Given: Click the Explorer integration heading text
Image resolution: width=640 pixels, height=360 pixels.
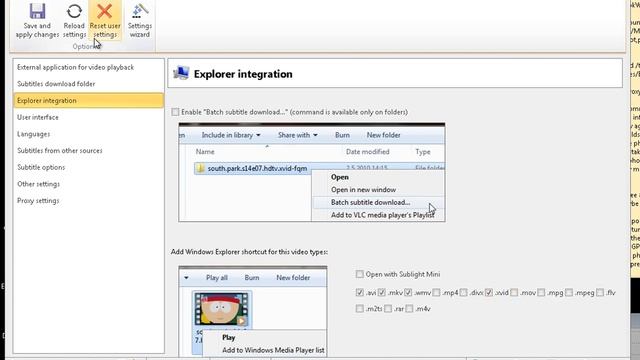Looking at the screenshot, I should (x=243, y=74).
